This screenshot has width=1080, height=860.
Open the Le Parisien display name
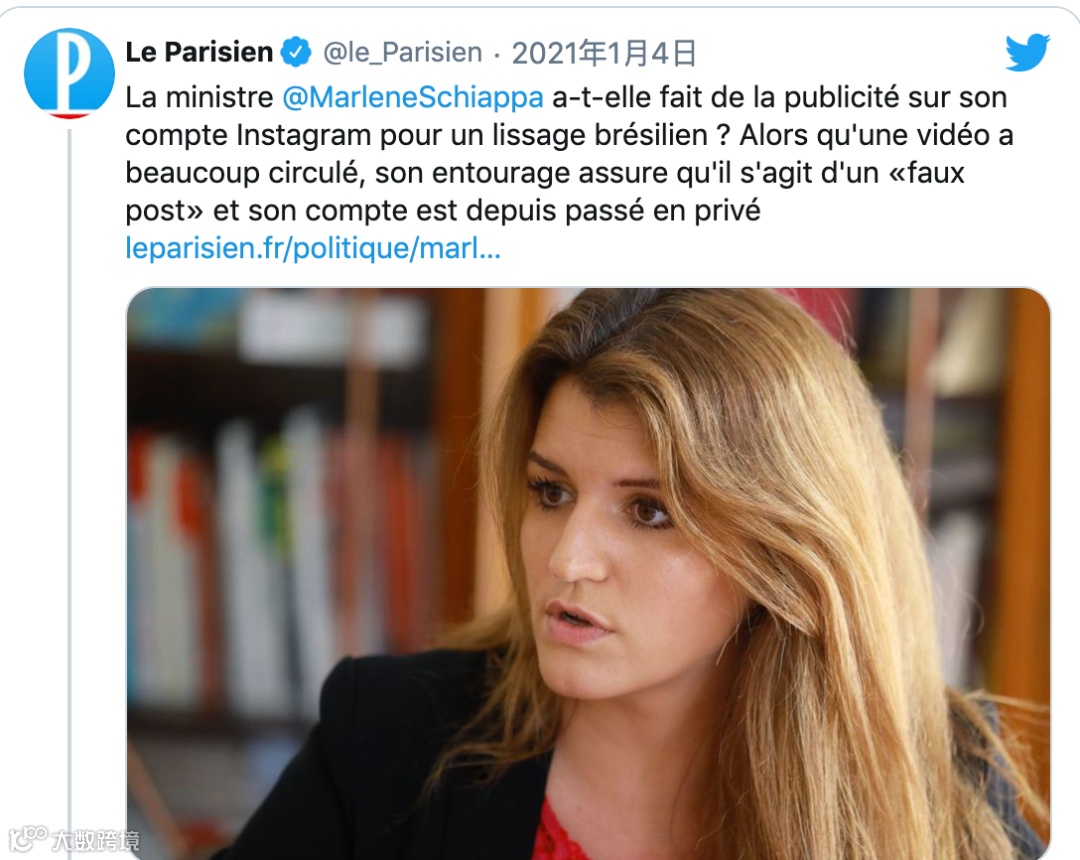tap(199, 52)
